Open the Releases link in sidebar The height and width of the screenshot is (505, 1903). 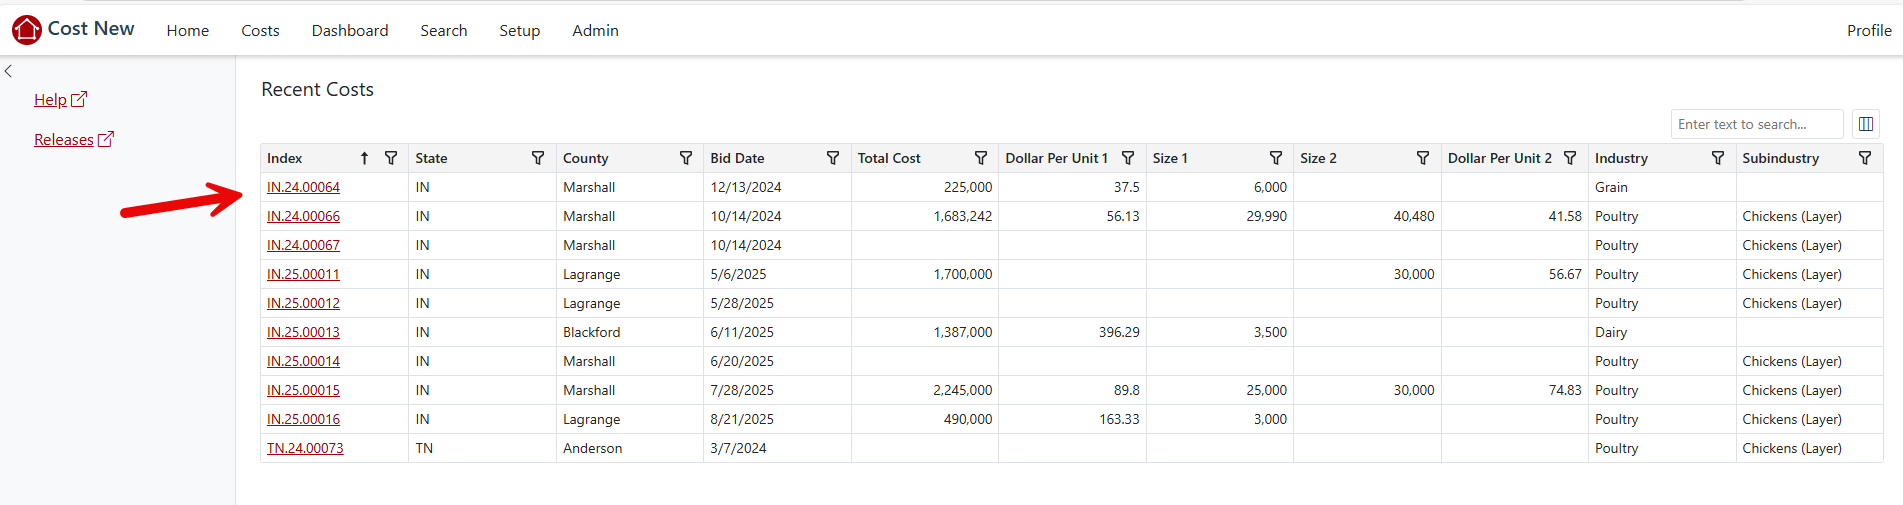tap(64, 140)
